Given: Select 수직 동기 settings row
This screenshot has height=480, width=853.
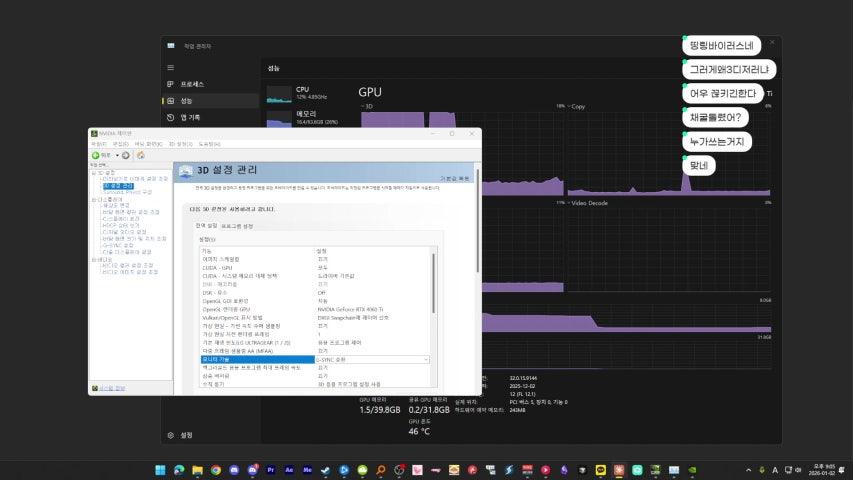Looking at the screenshot, I should [x=316, y=384].
